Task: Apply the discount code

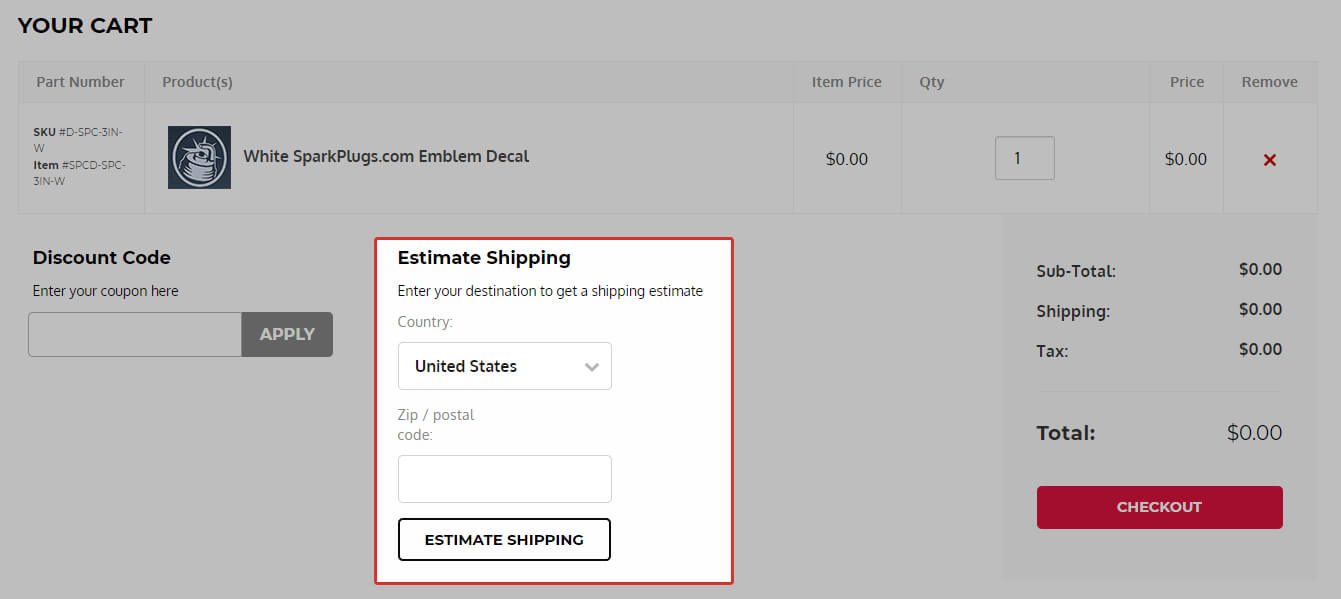Action: coord(287,335)
